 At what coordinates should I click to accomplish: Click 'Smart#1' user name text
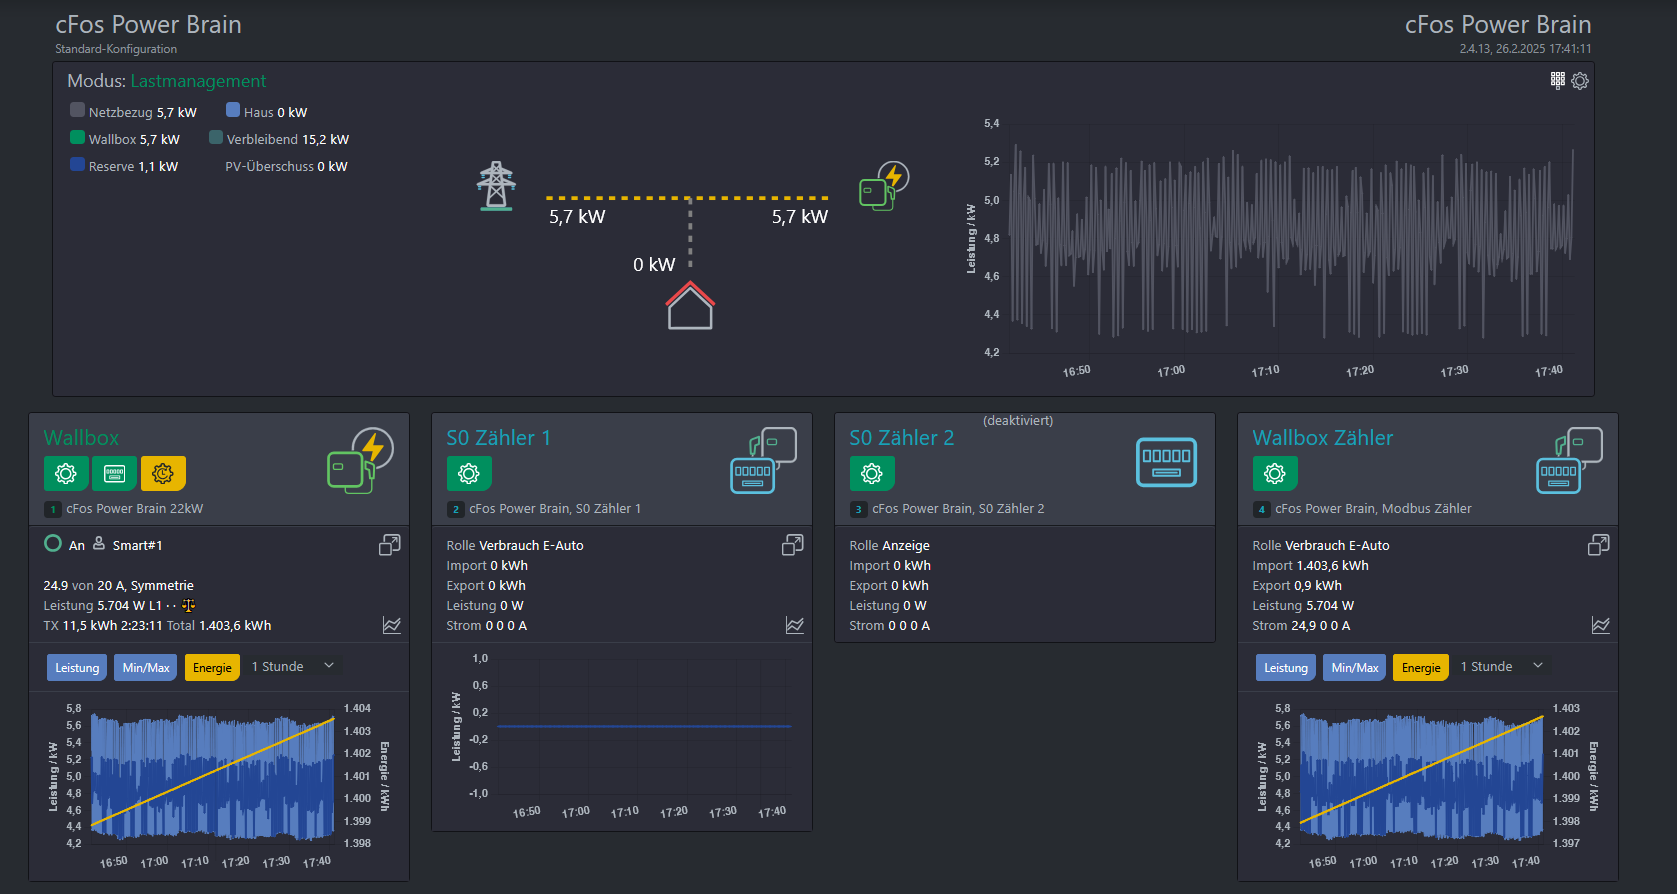(137, 545)
